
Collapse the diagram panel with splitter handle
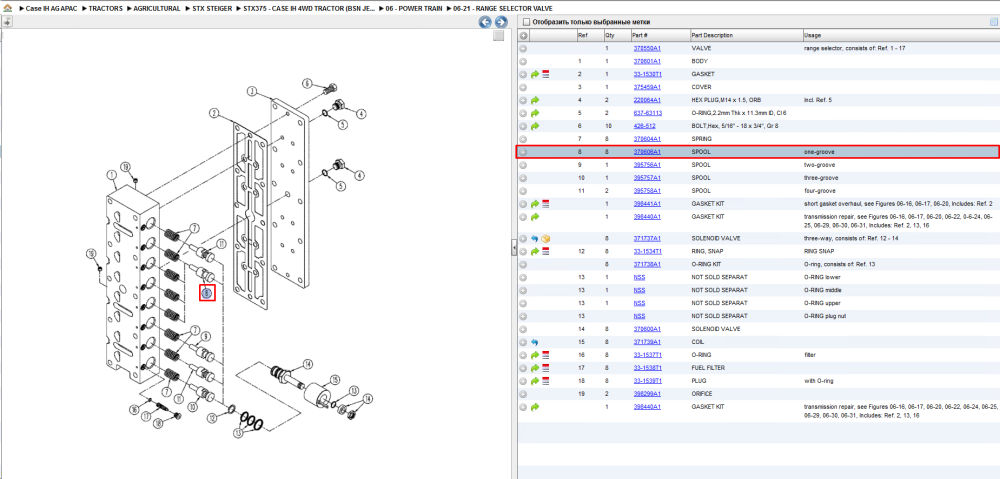point(513,249)
